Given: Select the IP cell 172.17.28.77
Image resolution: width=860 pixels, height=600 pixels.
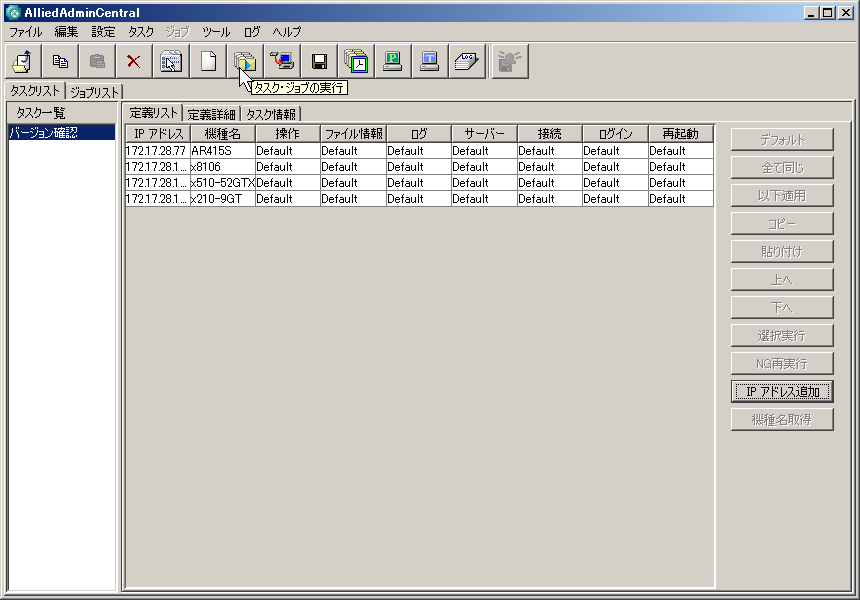Looking at the screenshot, I should coord(158,151).
